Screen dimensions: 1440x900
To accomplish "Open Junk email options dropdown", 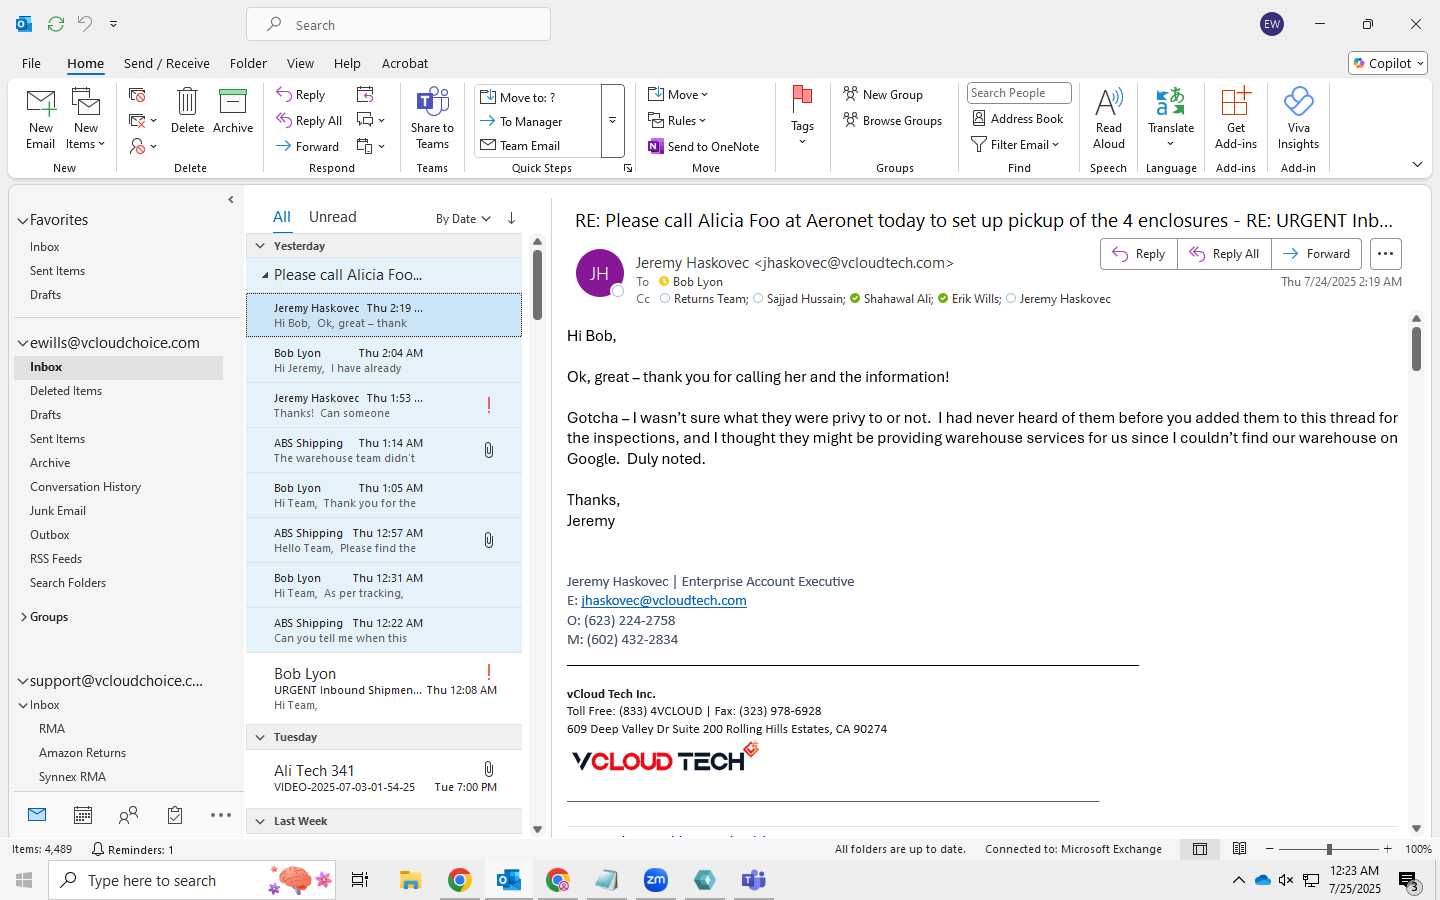I will 144,146.
